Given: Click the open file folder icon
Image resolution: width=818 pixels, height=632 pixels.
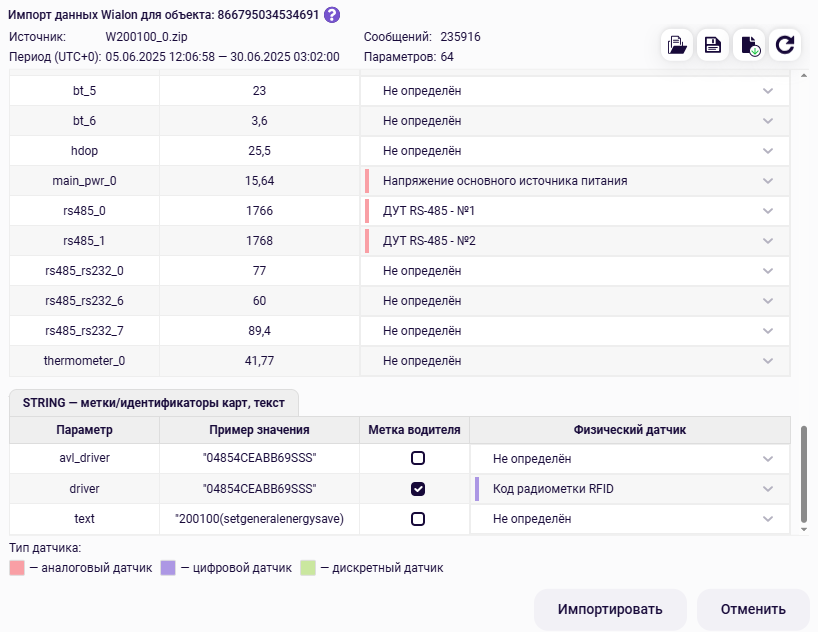Looking at the screenshot, I should coord(678,45).
